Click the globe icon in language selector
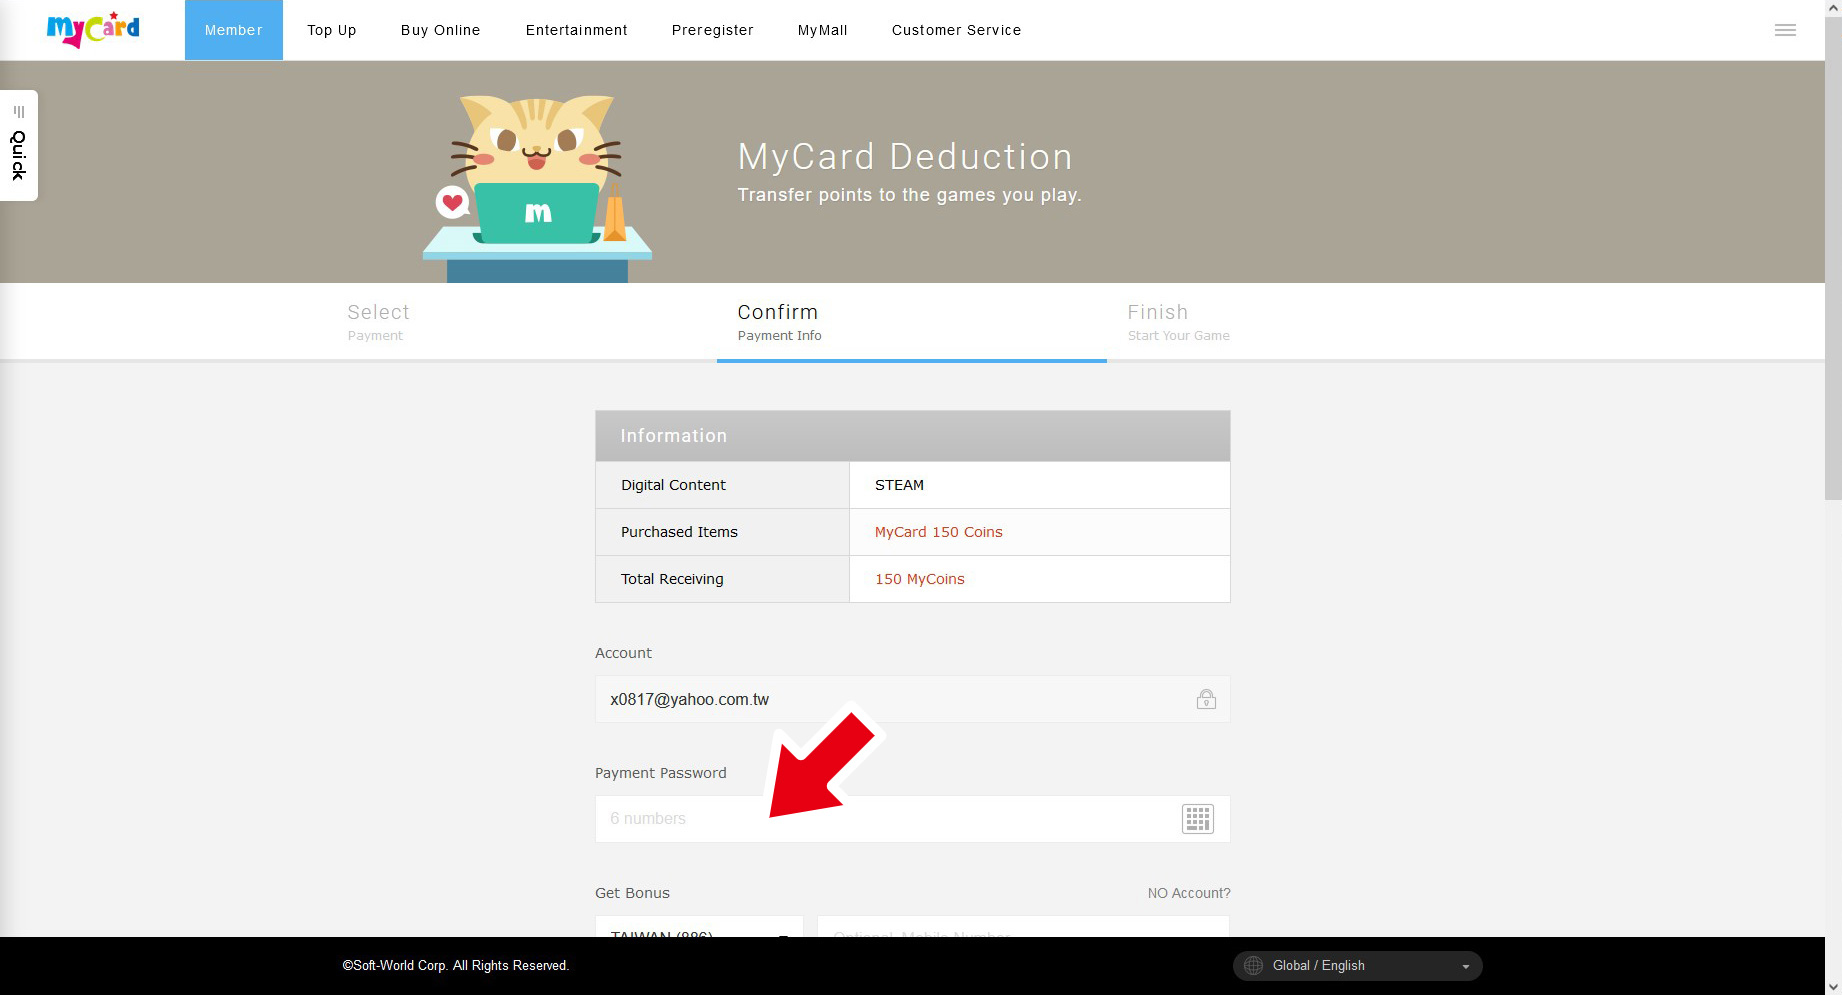 point(1253,966)
